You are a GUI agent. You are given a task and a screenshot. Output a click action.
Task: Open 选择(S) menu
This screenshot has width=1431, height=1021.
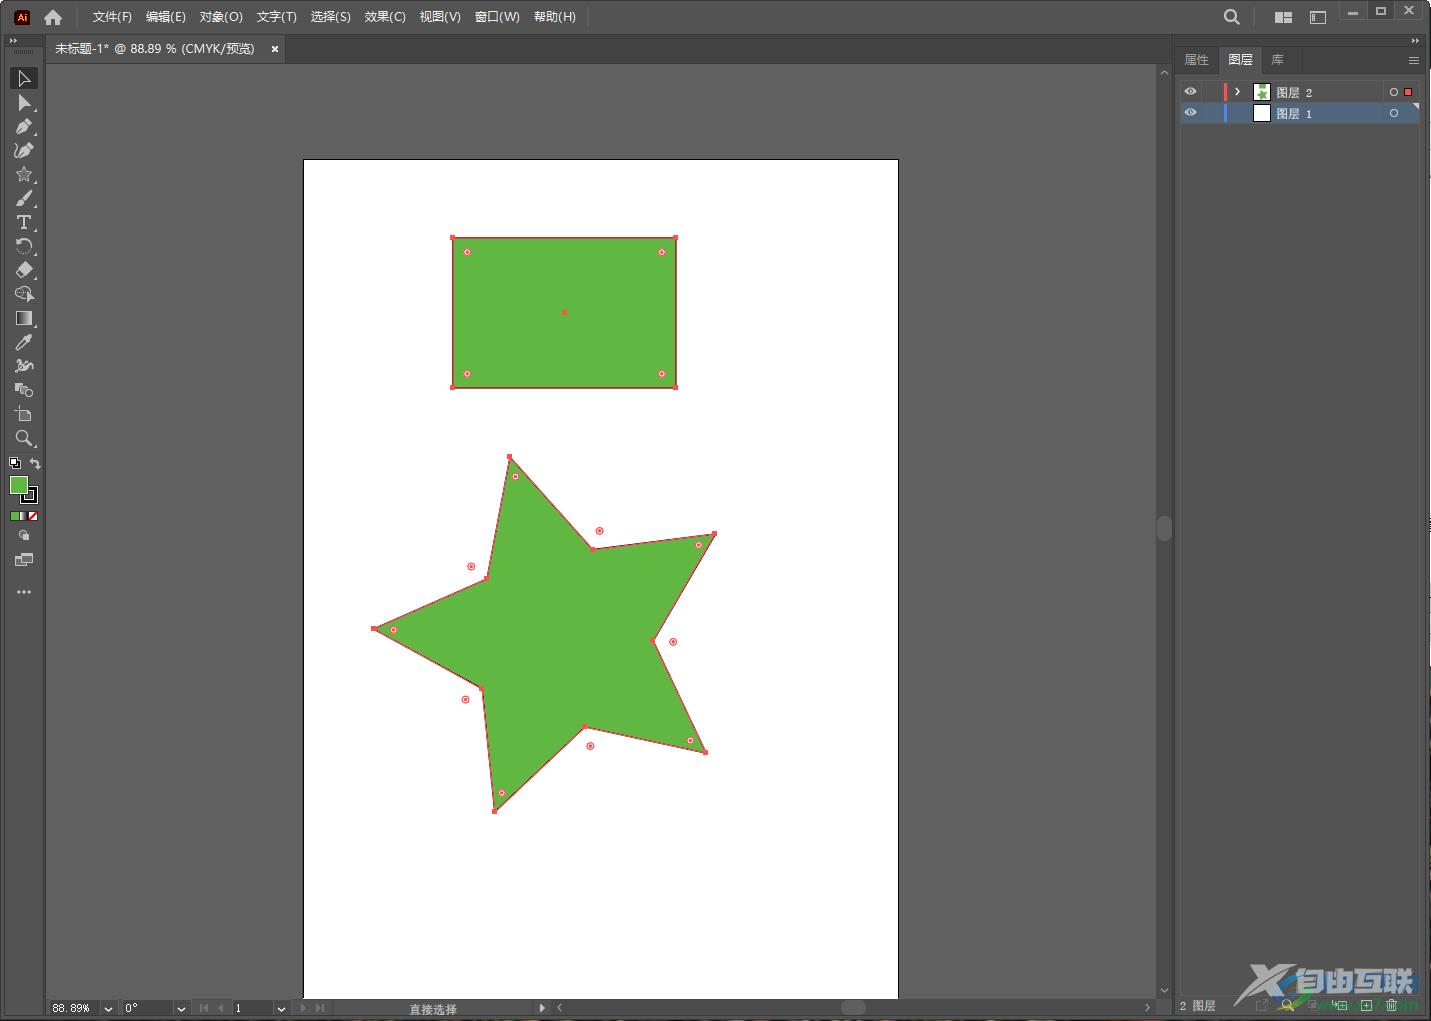pos(330,17)
